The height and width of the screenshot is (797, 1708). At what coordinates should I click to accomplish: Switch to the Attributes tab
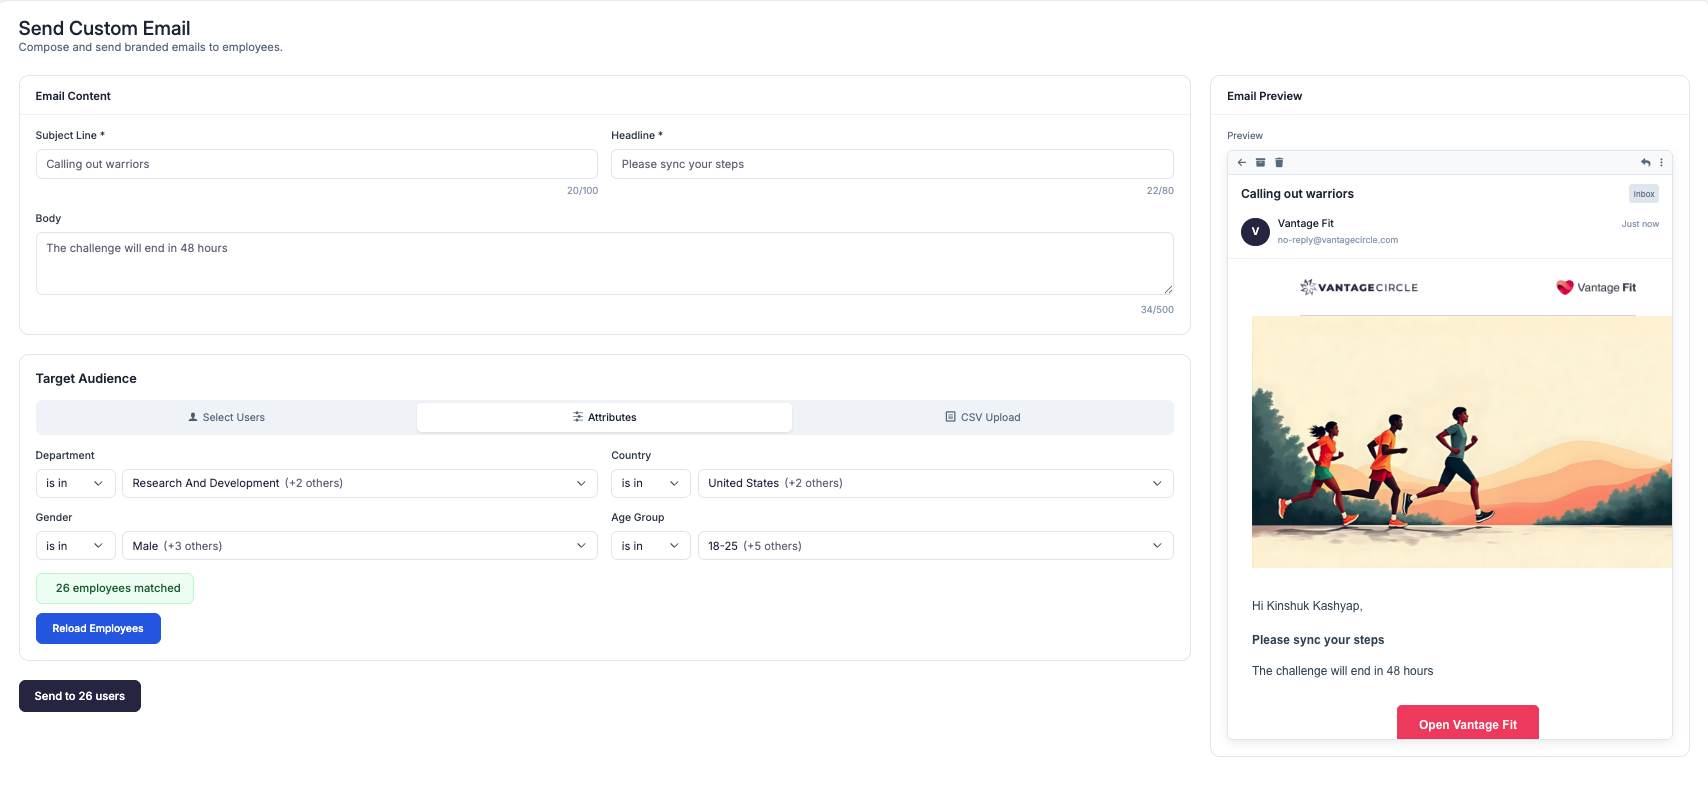coord(604,417)
